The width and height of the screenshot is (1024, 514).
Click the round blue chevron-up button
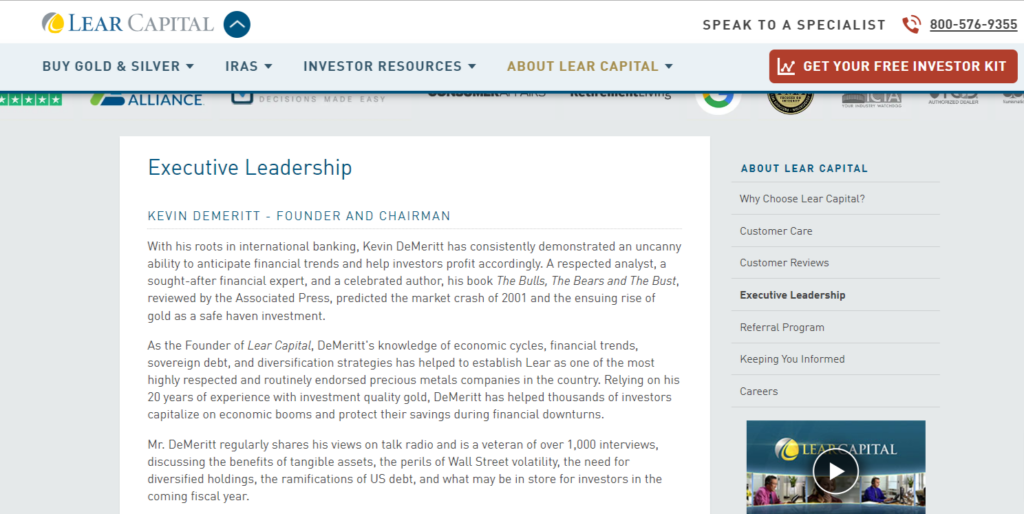(237, 25)
